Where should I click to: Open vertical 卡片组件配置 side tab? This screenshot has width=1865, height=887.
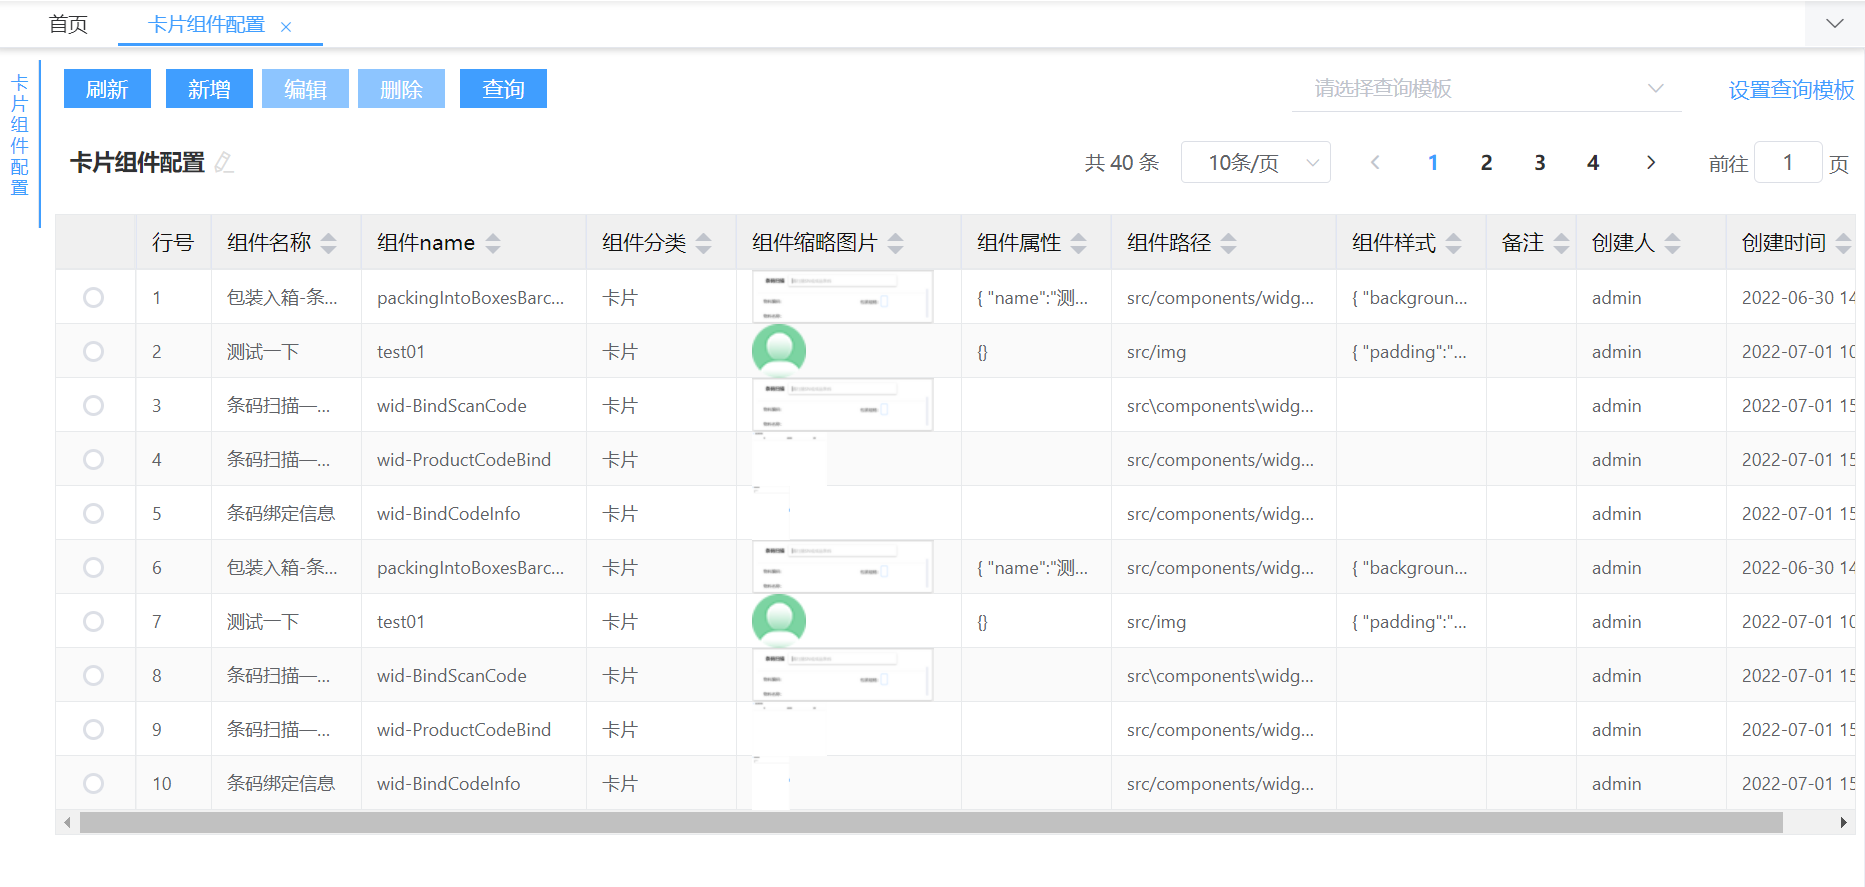coord(19,135)
